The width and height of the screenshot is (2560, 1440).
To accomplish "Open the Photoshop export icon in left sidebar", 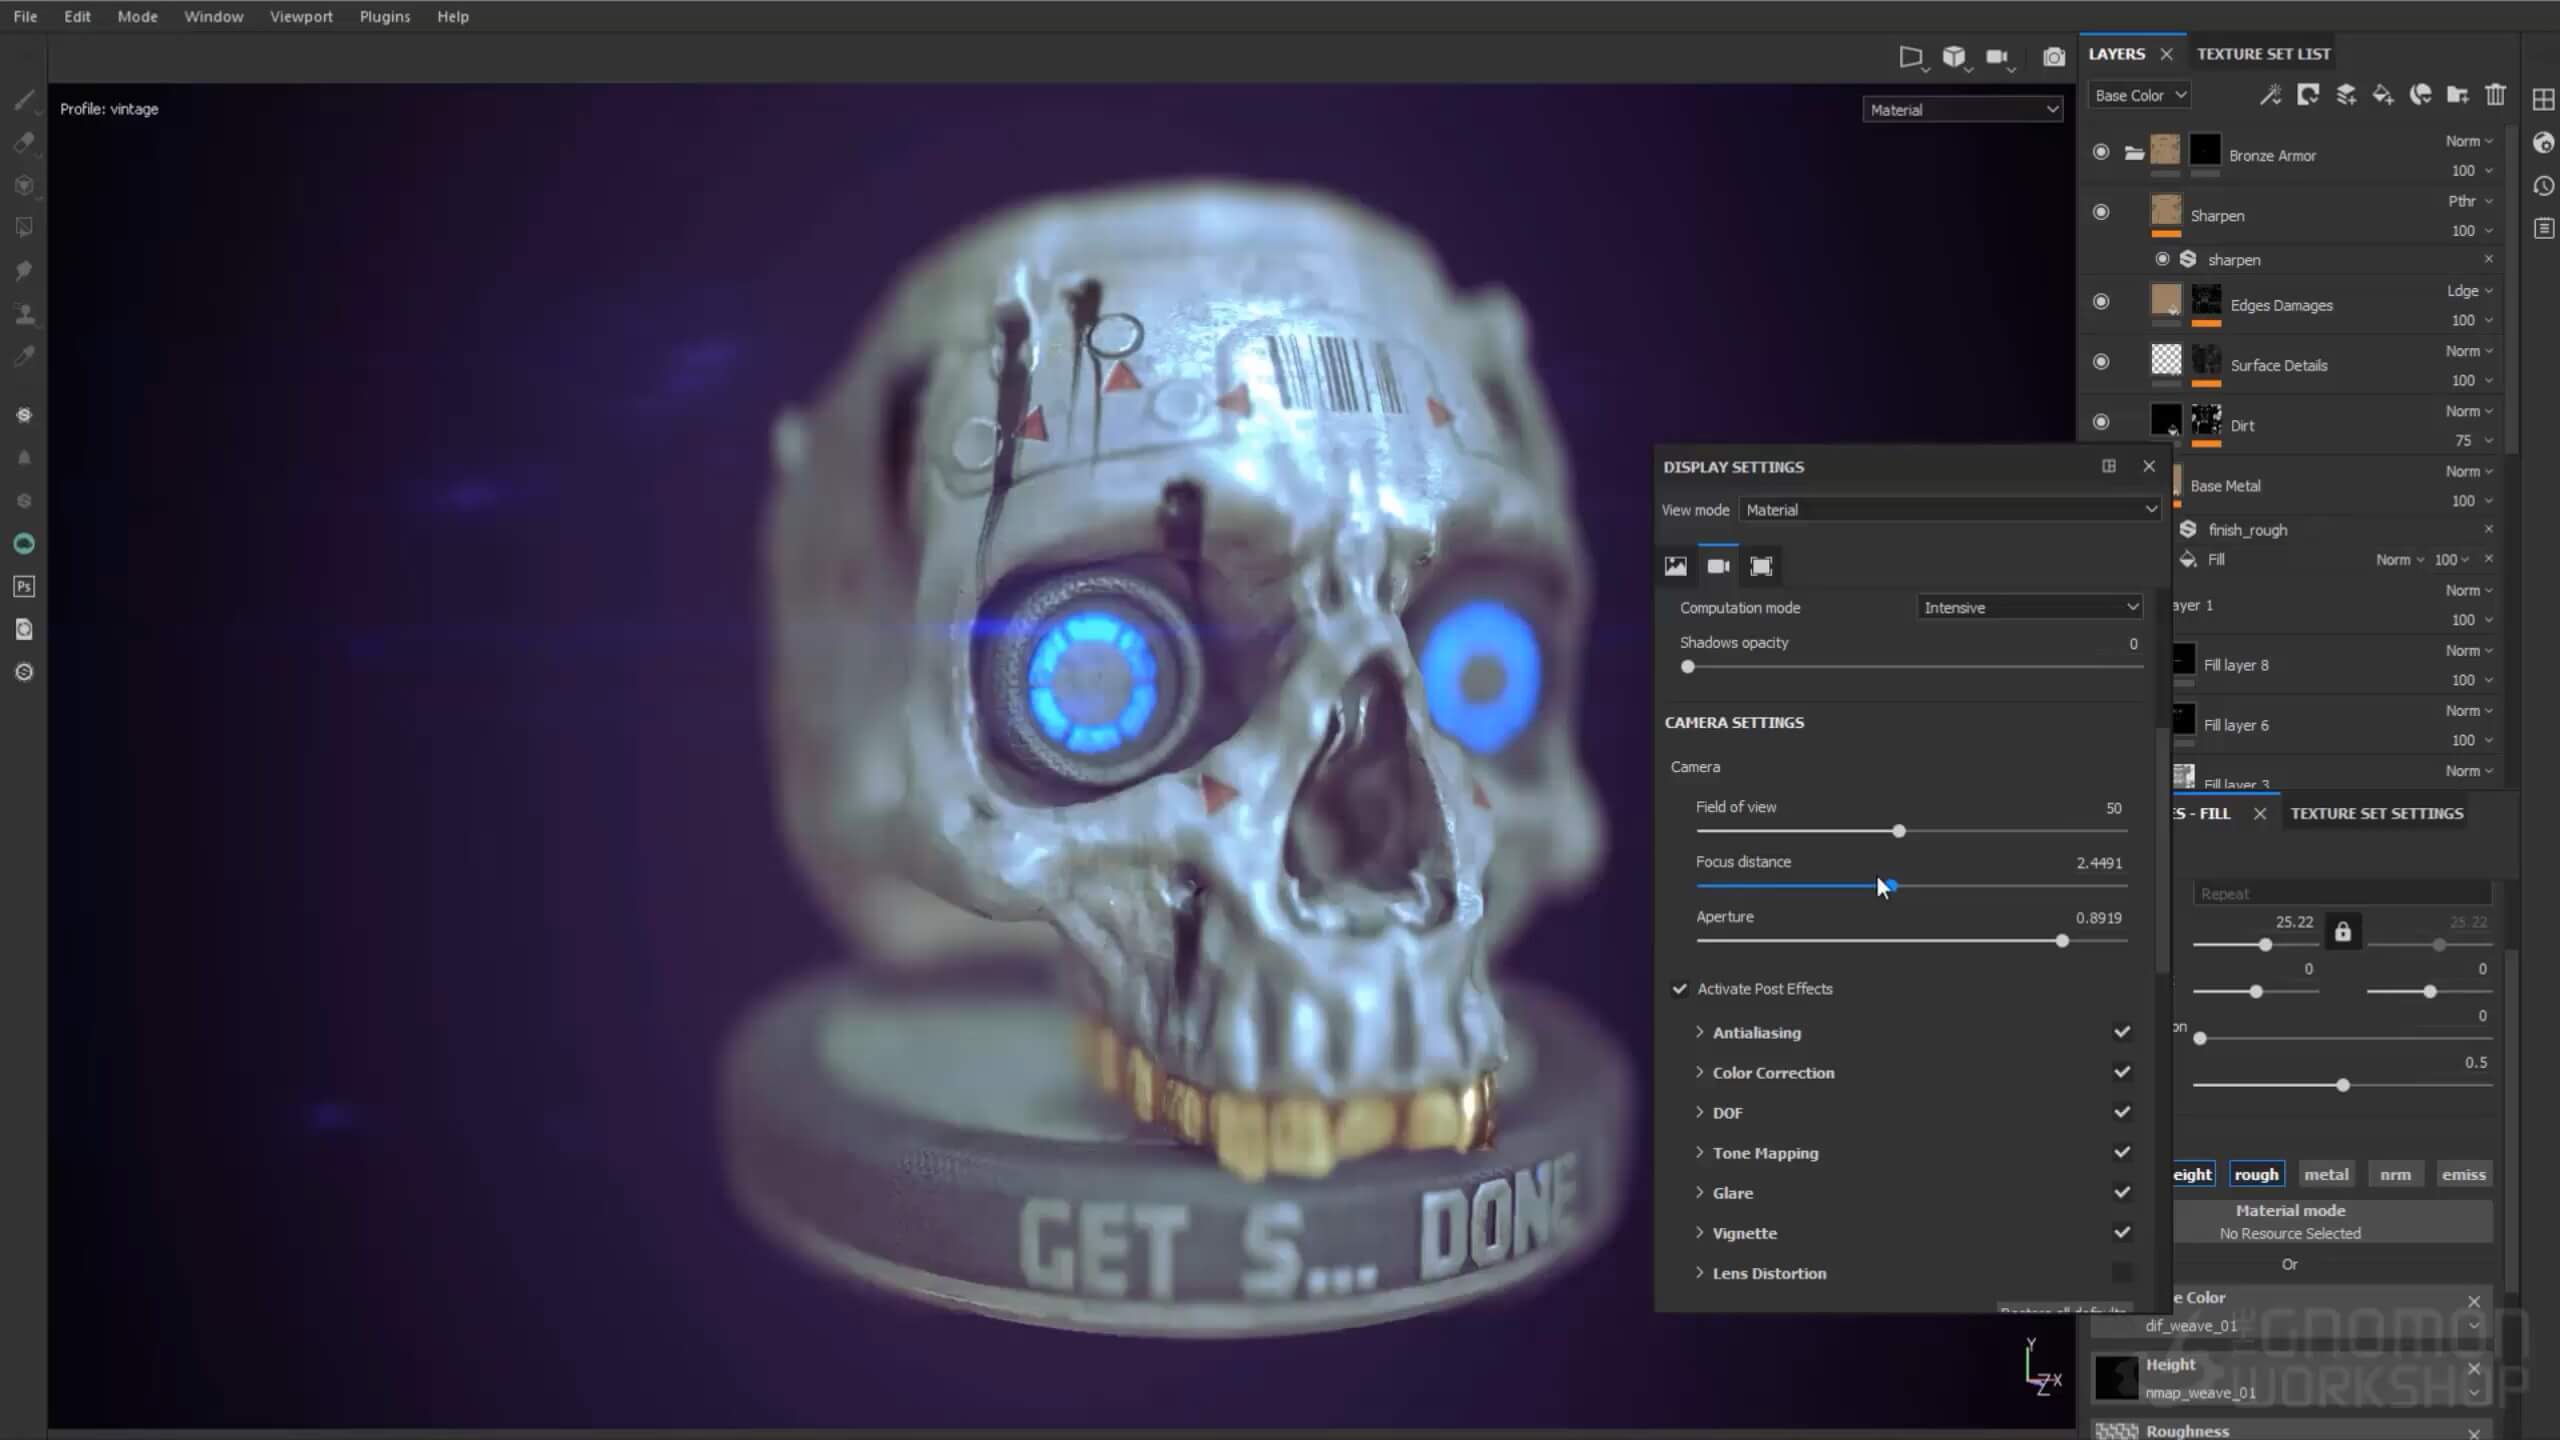I will pos(24,587).
